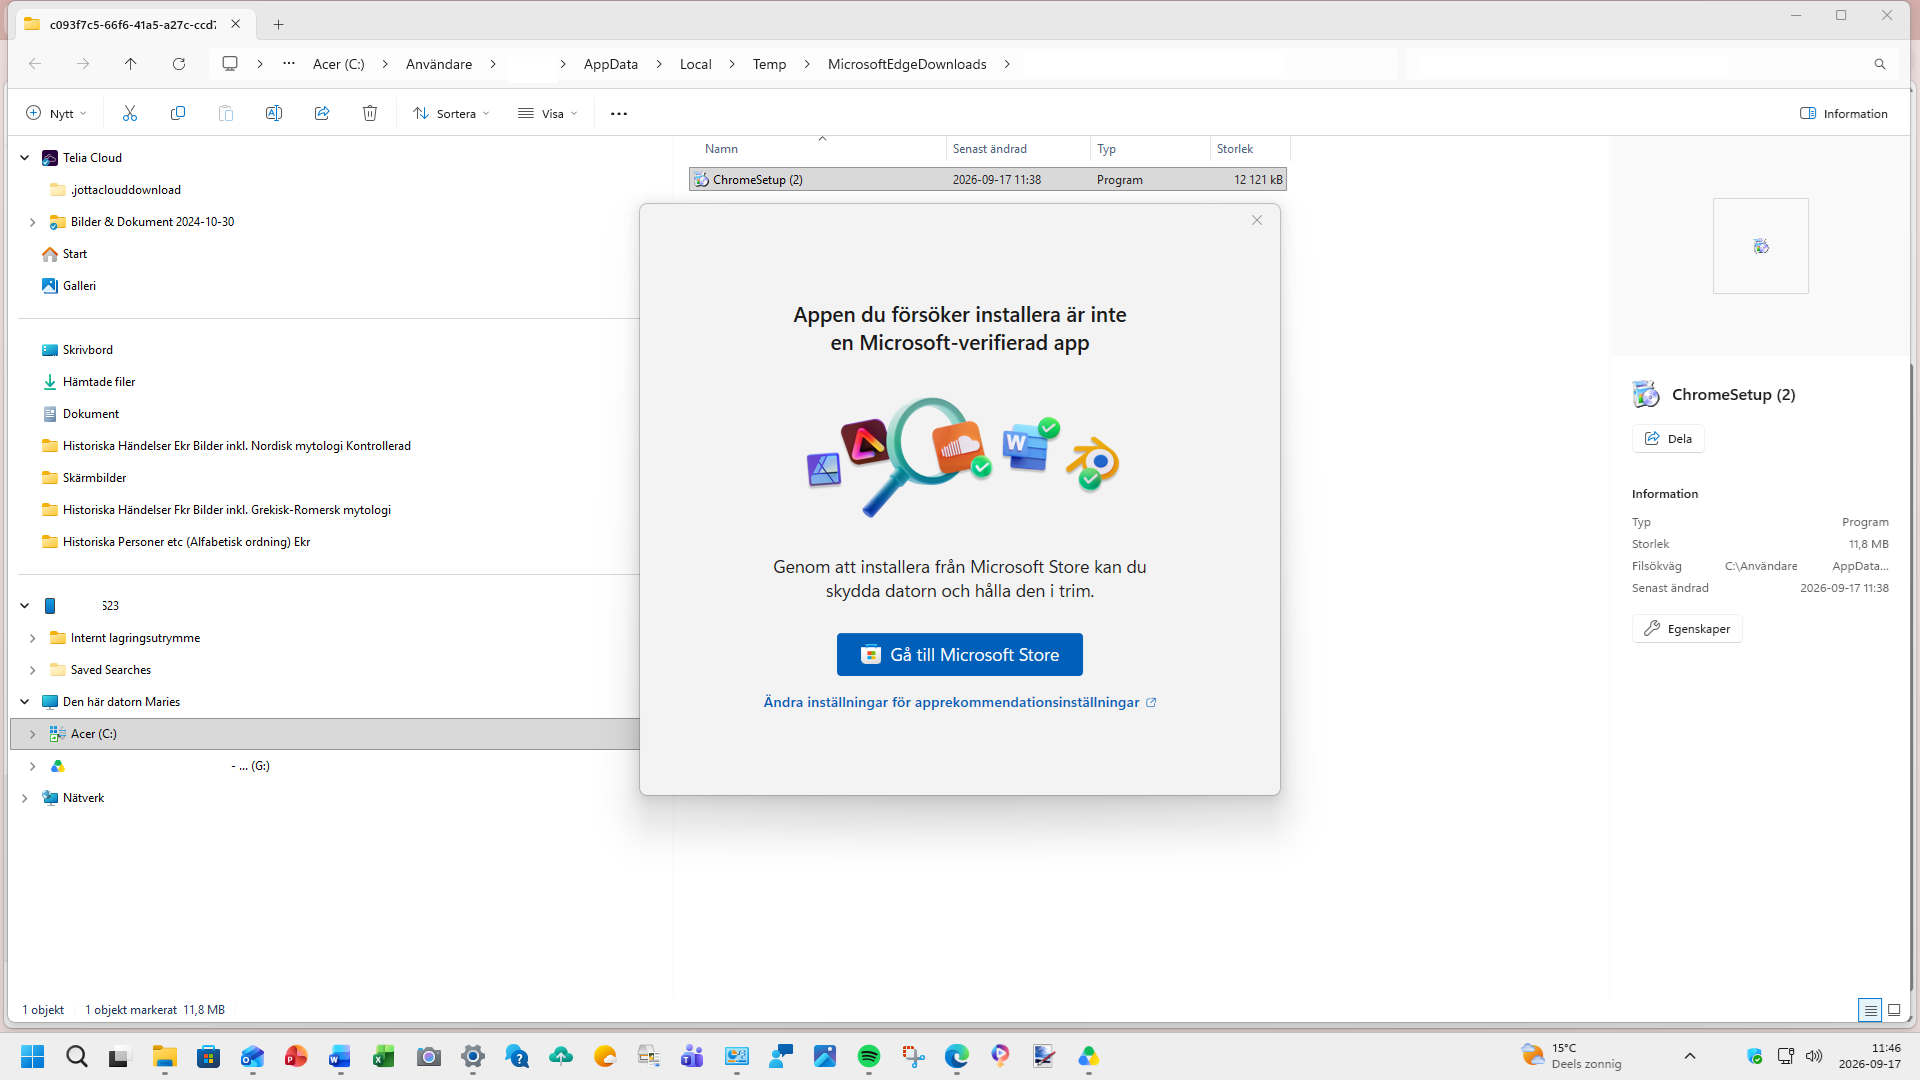Click the Dela button in details pane

coord(1668,439)
